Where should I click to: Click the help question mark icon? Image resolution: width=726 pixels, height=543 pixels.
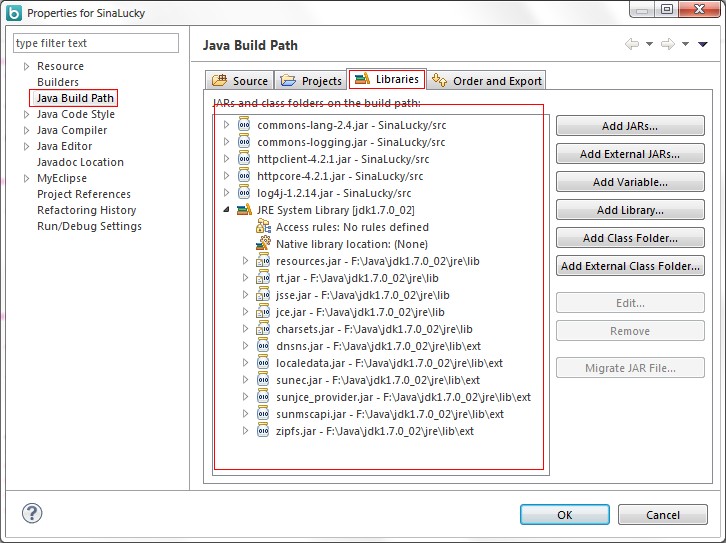tap(32, 514)
